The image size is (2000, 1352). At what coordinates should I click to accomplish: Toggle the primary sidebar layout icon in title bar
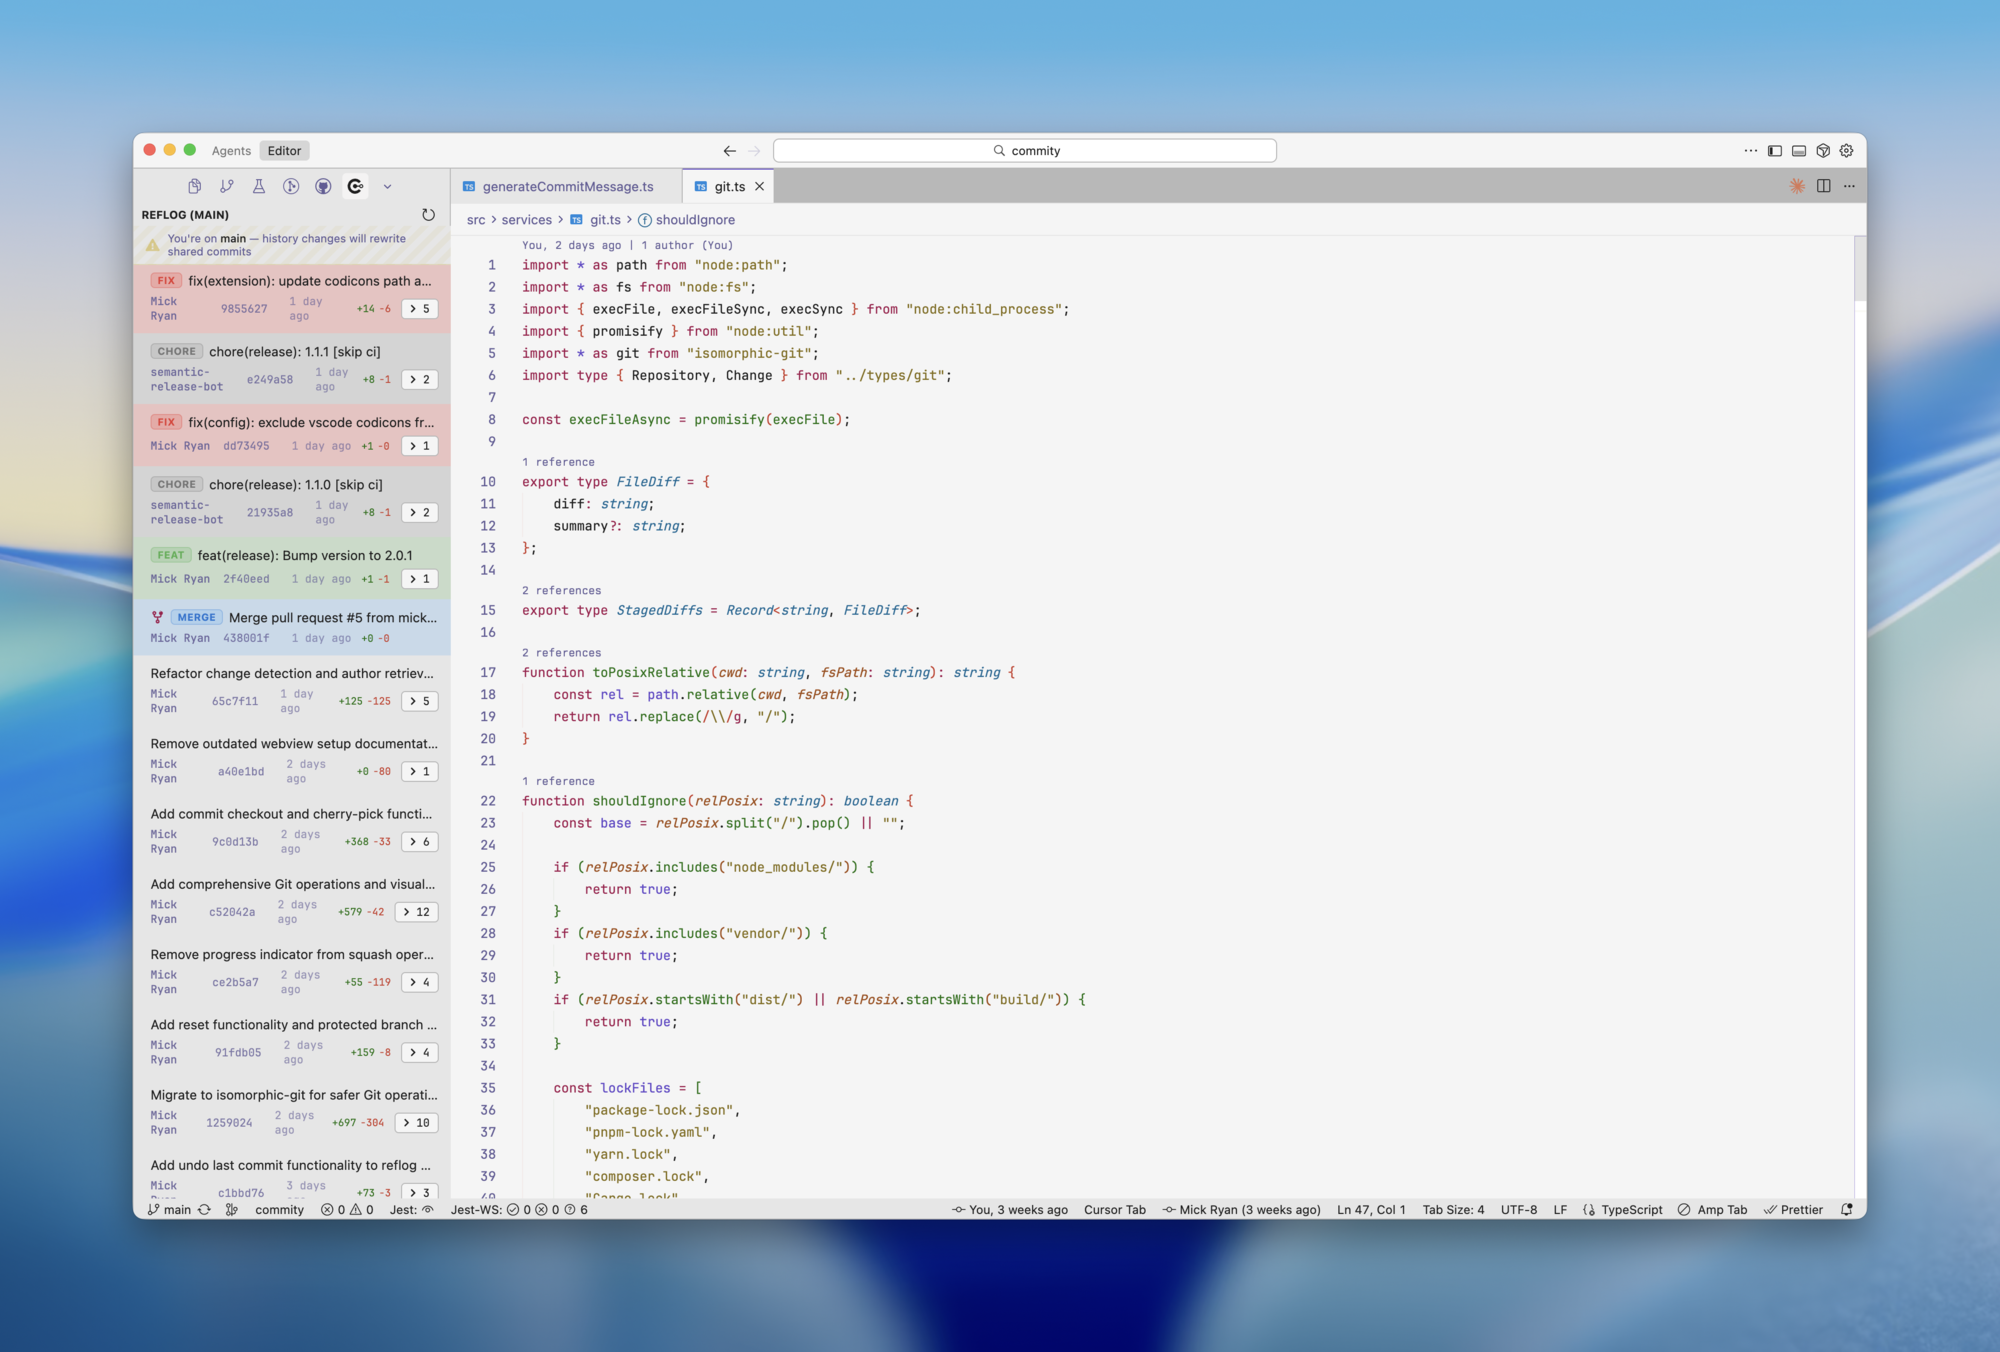1773,150
